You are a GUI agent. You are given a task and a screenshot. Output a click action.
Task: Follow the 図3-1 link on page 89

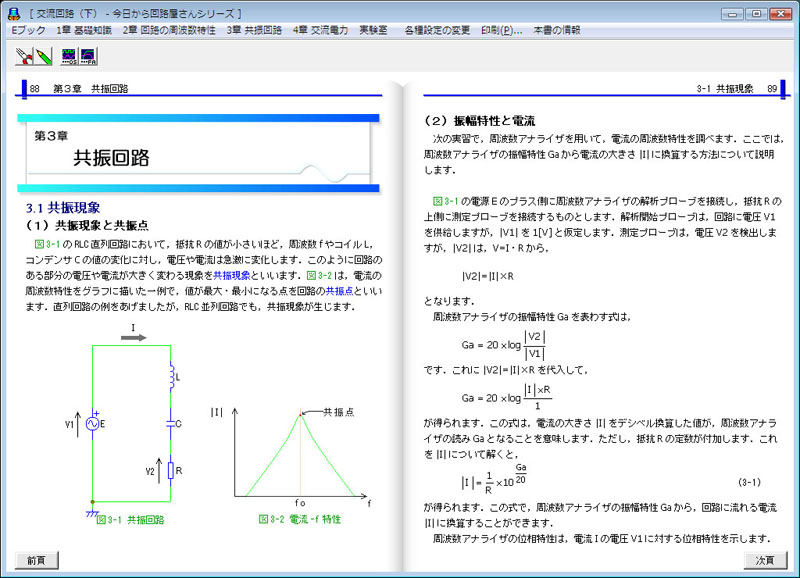pos(445,202)
